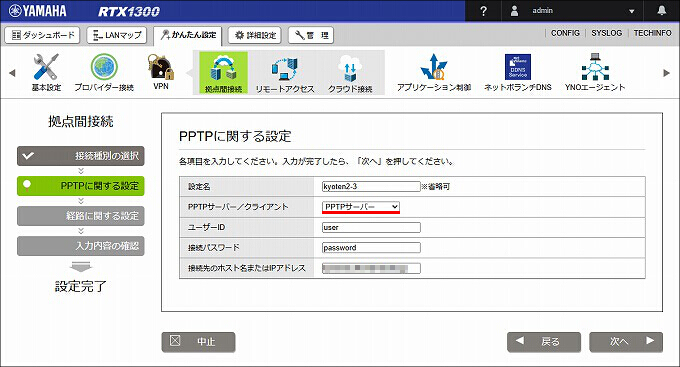Click the RTX1300 model name
Image resolution: width=680 pixels, height=367 pixels.
tap(129, 11)
